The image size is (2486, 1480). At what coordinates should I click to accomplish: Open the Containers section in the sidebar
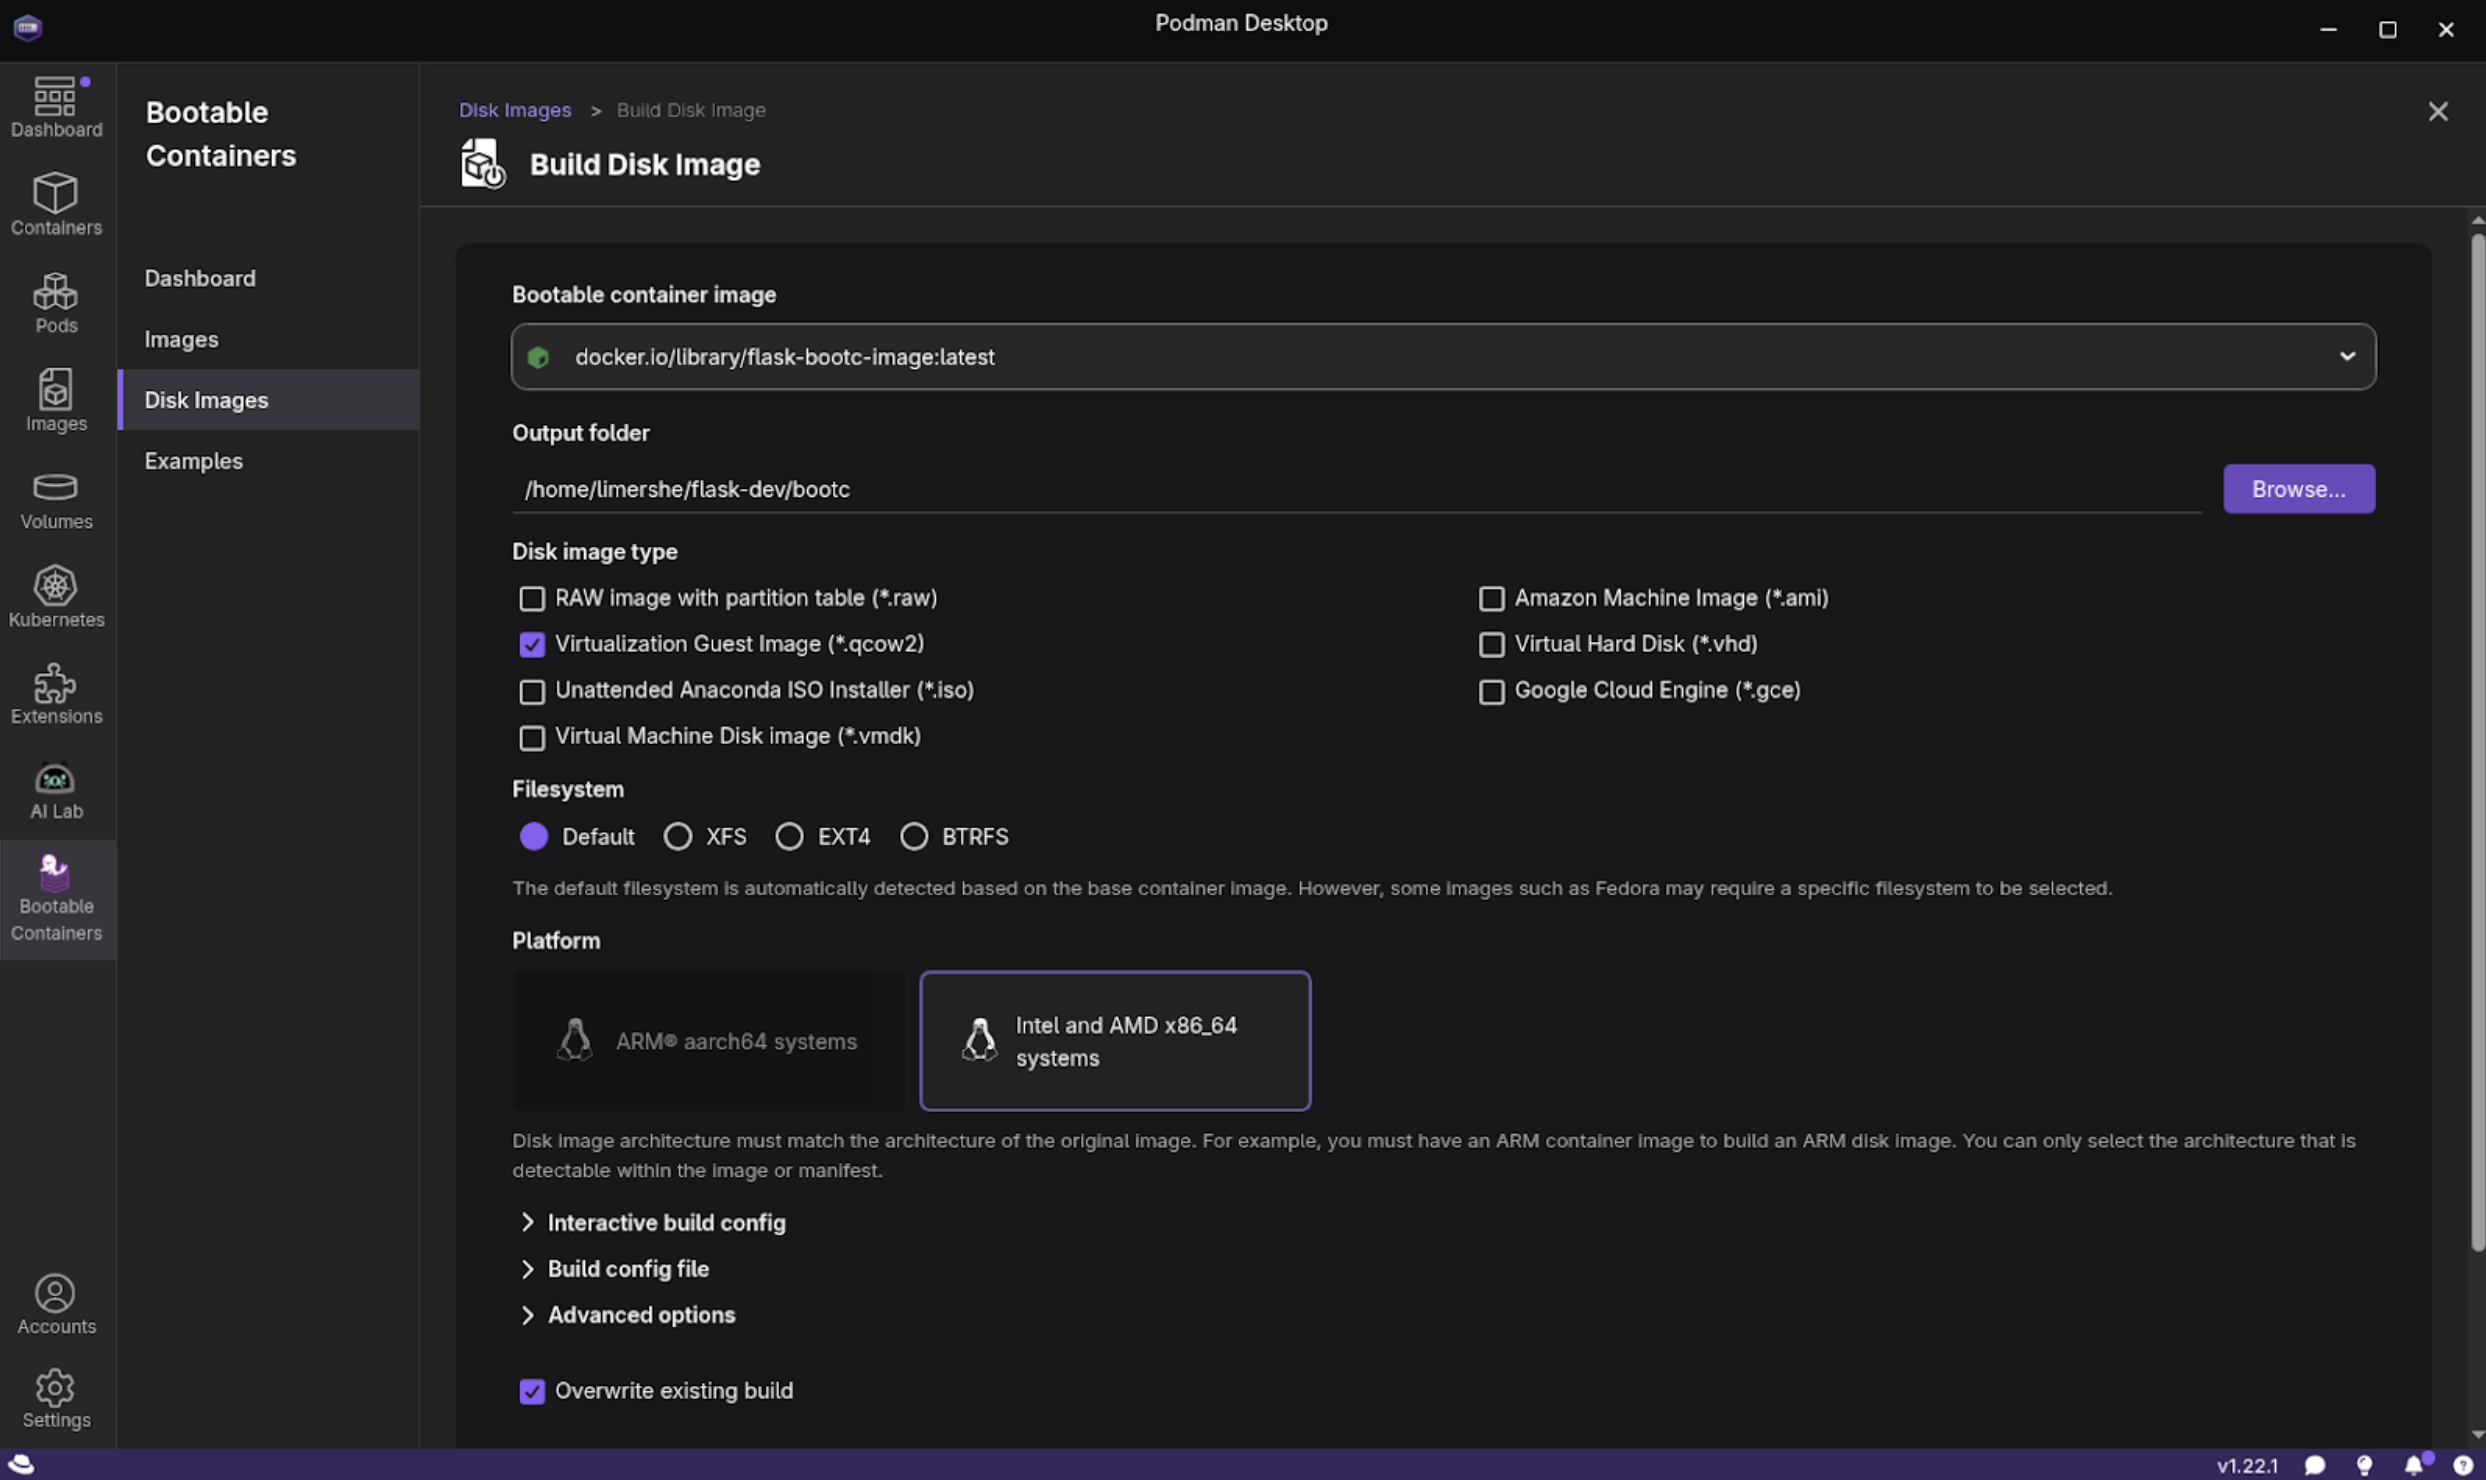point(56,204)
